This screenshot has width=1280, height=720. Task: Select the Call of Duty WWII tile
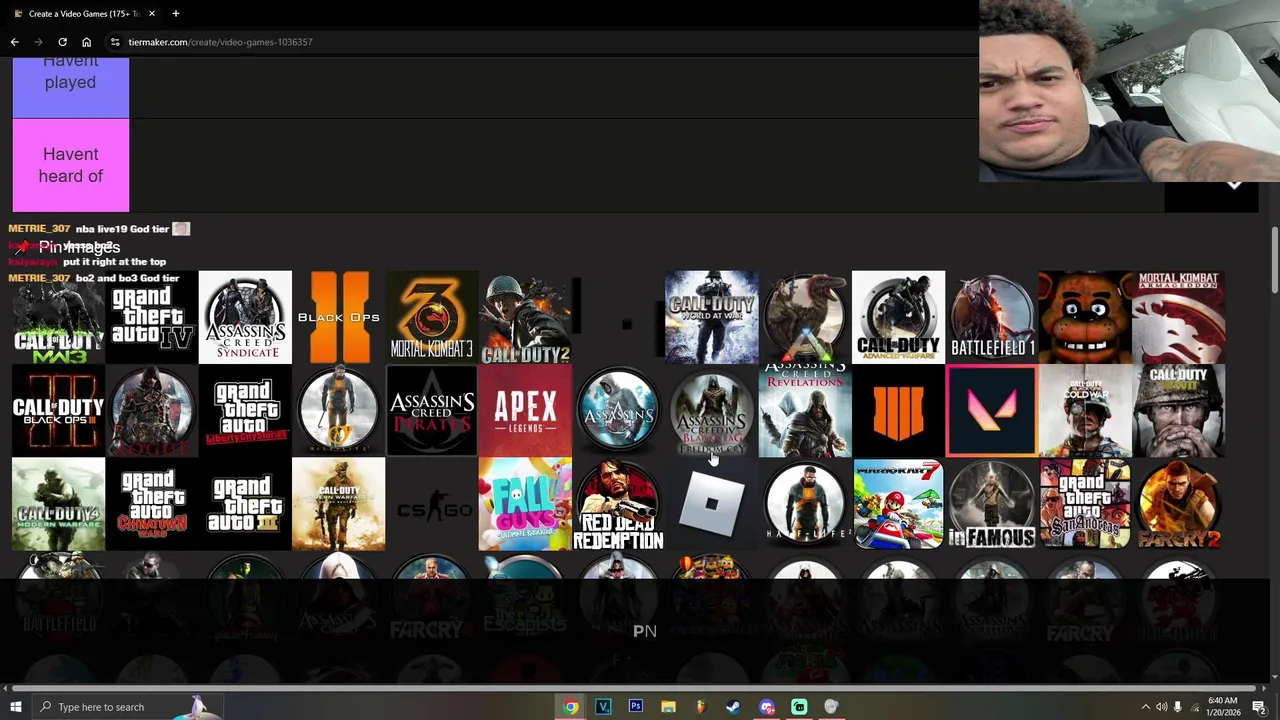pos(1178,411)
